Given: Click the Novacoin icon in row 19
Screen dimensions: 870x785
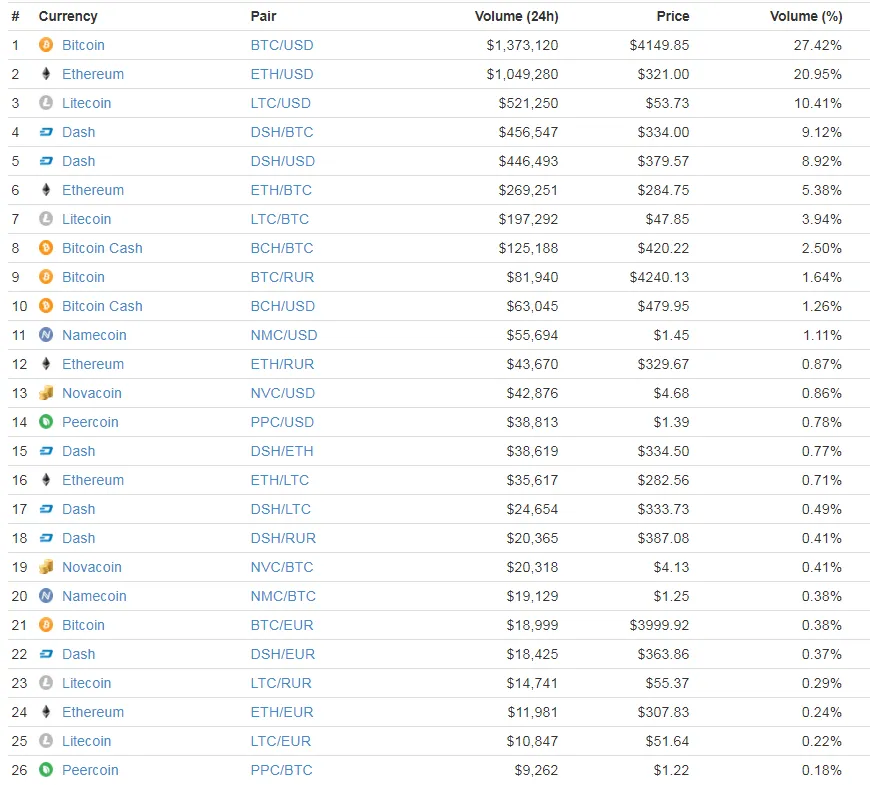Looking at the screenshot, I should pyautogui.click(x=46, y=567).
